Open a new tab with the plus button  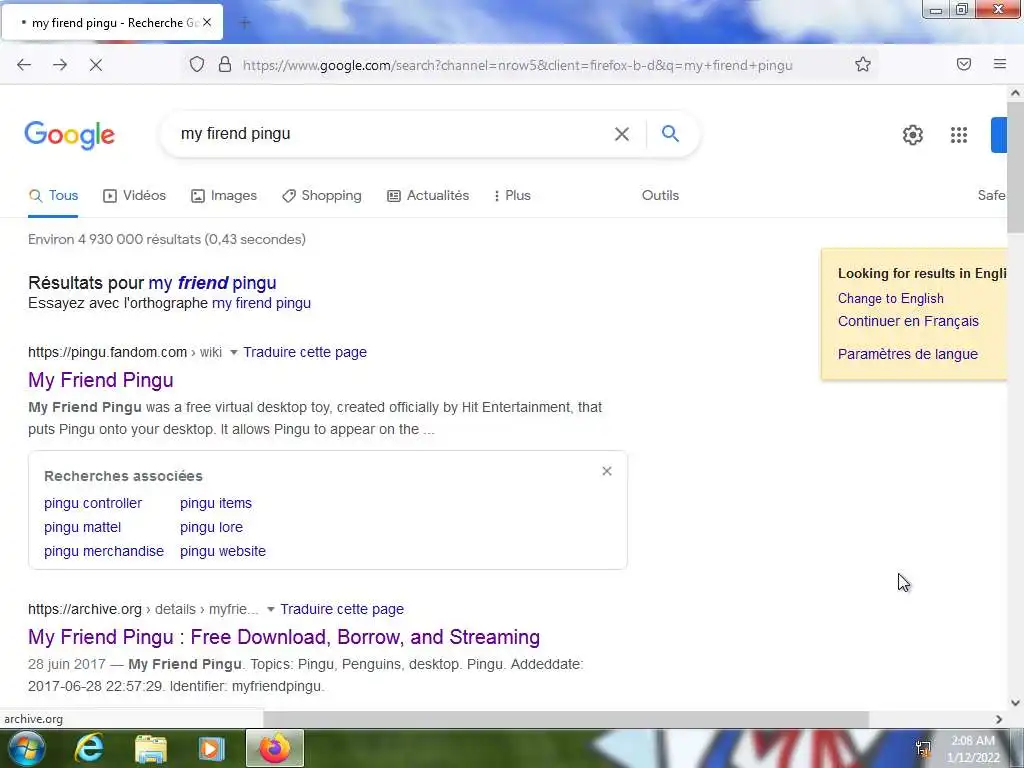245,23
